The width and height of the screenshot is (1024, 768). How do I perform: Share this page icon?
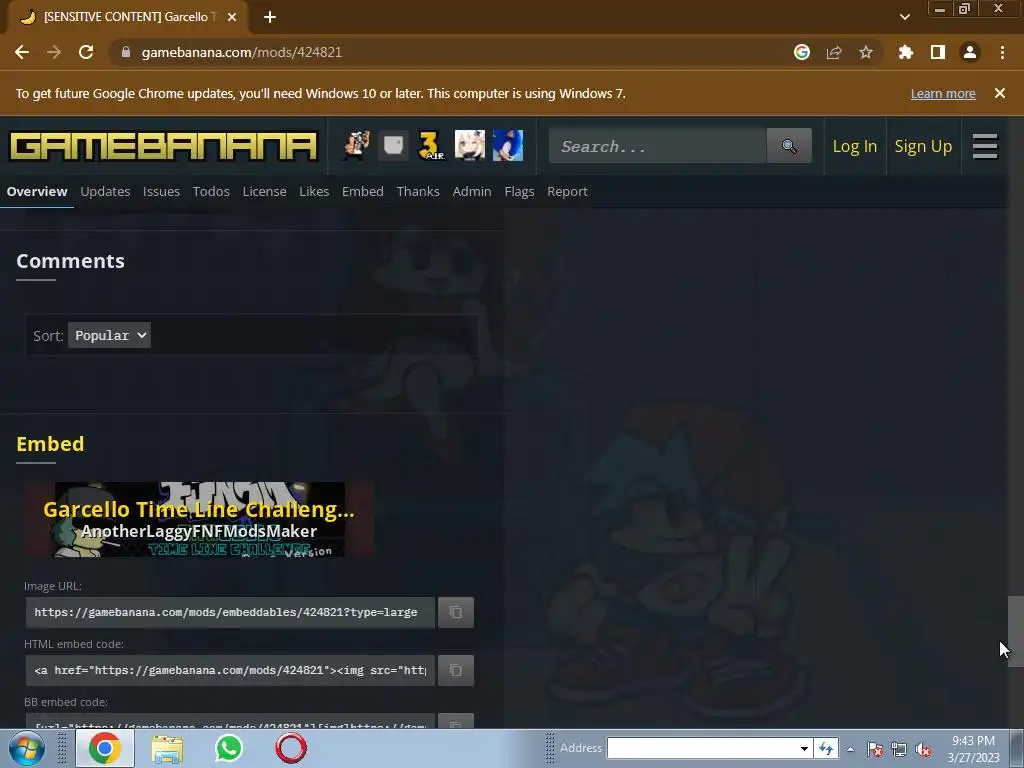coord(834,52)
